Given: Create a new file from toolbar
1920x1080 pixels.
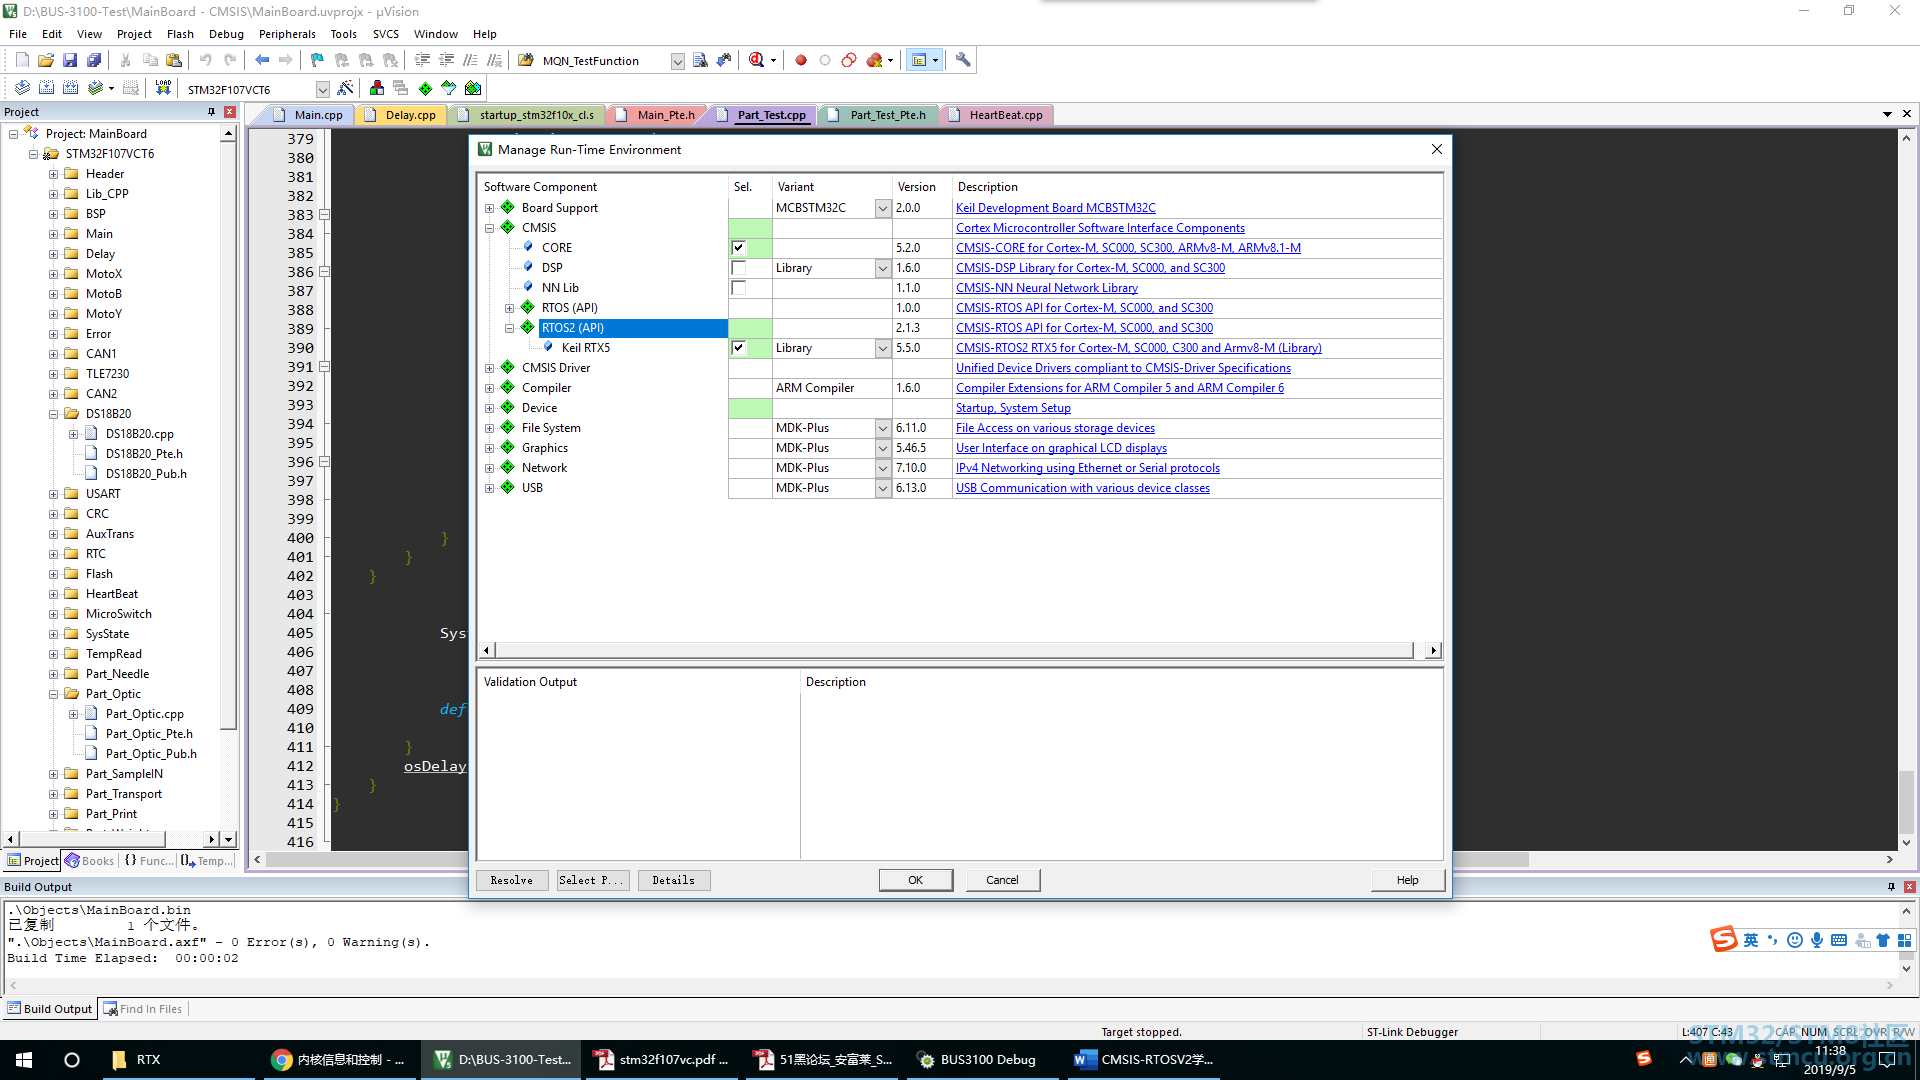Looking at the screenshot, I should pyautogui.click(x=22, y=60).
